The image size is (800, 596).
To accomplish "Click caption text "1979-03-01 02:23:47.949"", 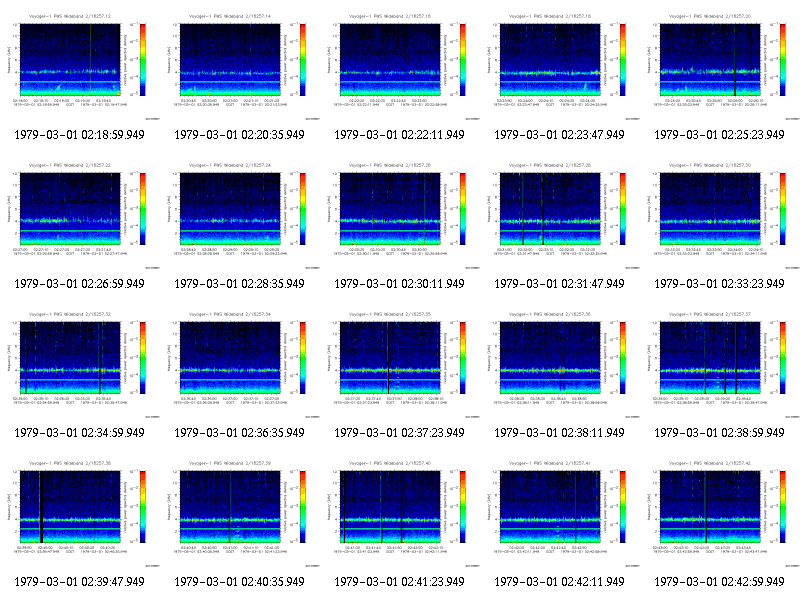I will point(560,135).
